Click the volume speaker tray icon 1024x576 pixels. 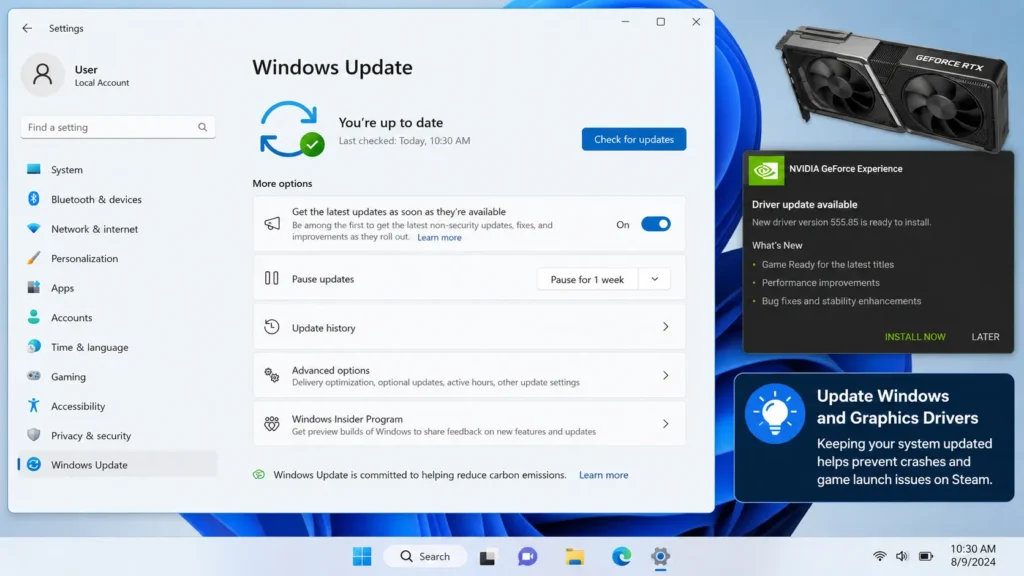point(902,556)
